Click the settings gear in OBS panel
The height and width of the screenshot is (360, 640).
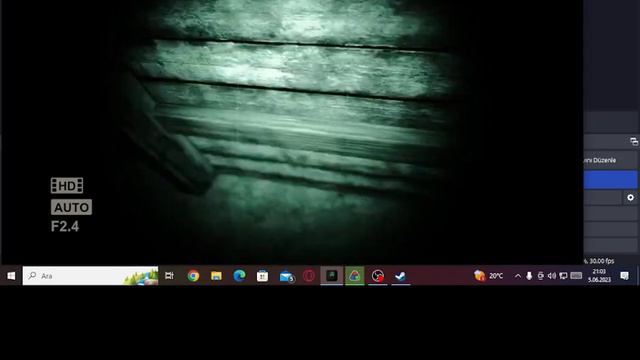[631, 198]
